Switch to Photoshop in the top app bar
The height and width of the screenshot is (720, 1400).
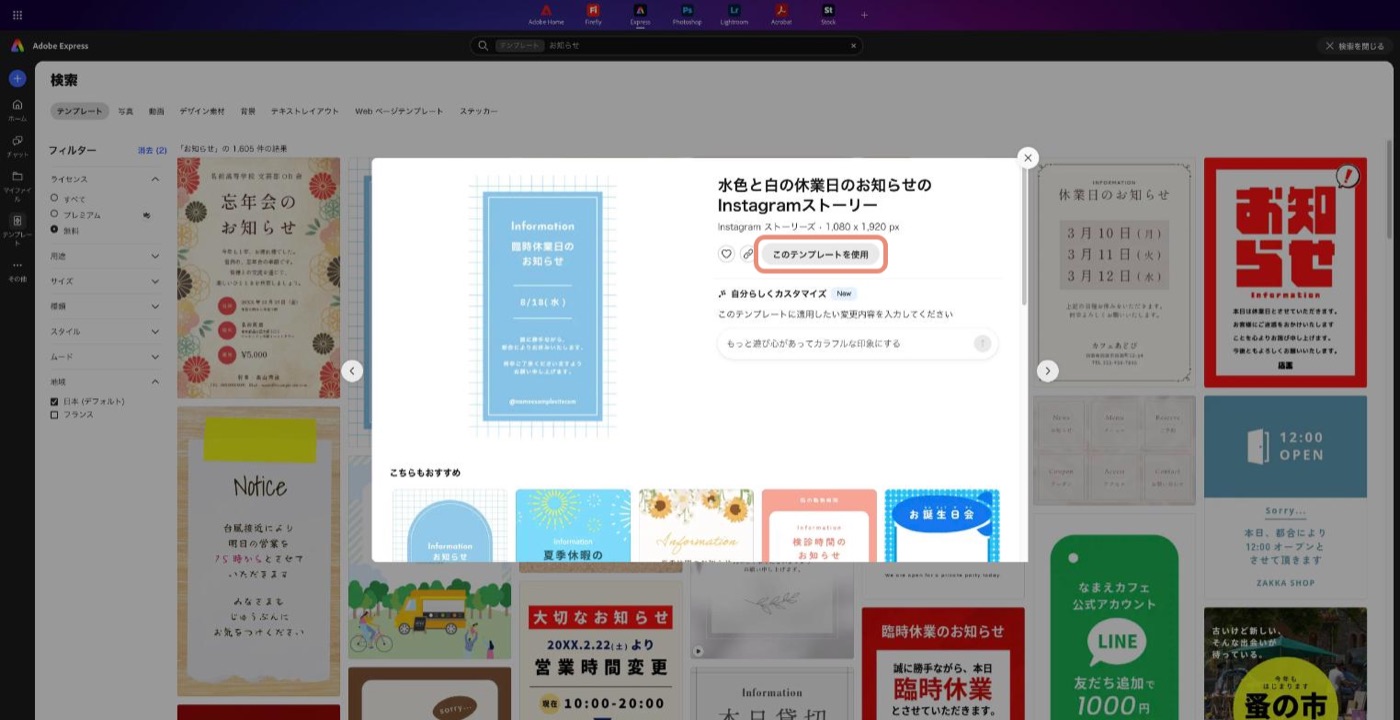687,14
